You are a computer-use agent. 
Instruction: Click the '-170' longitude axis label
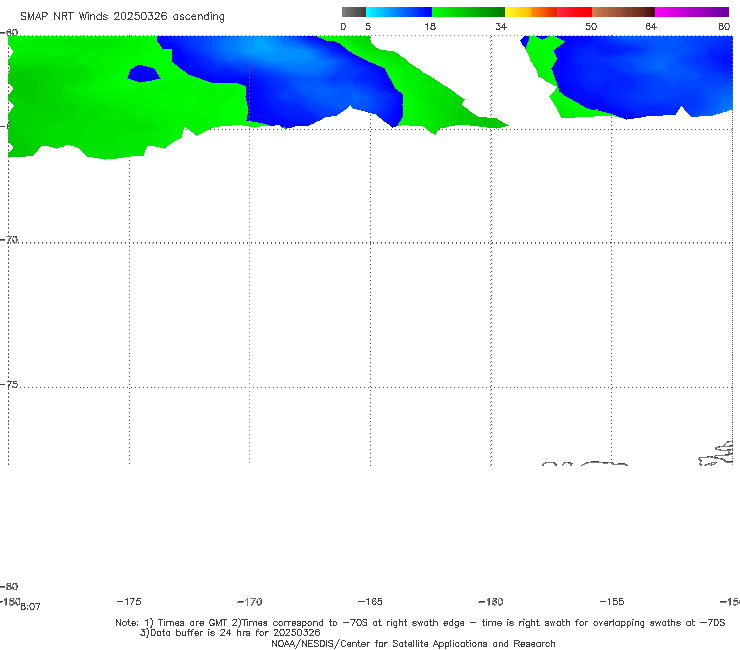pyautogui.click(x=250, y=601)
